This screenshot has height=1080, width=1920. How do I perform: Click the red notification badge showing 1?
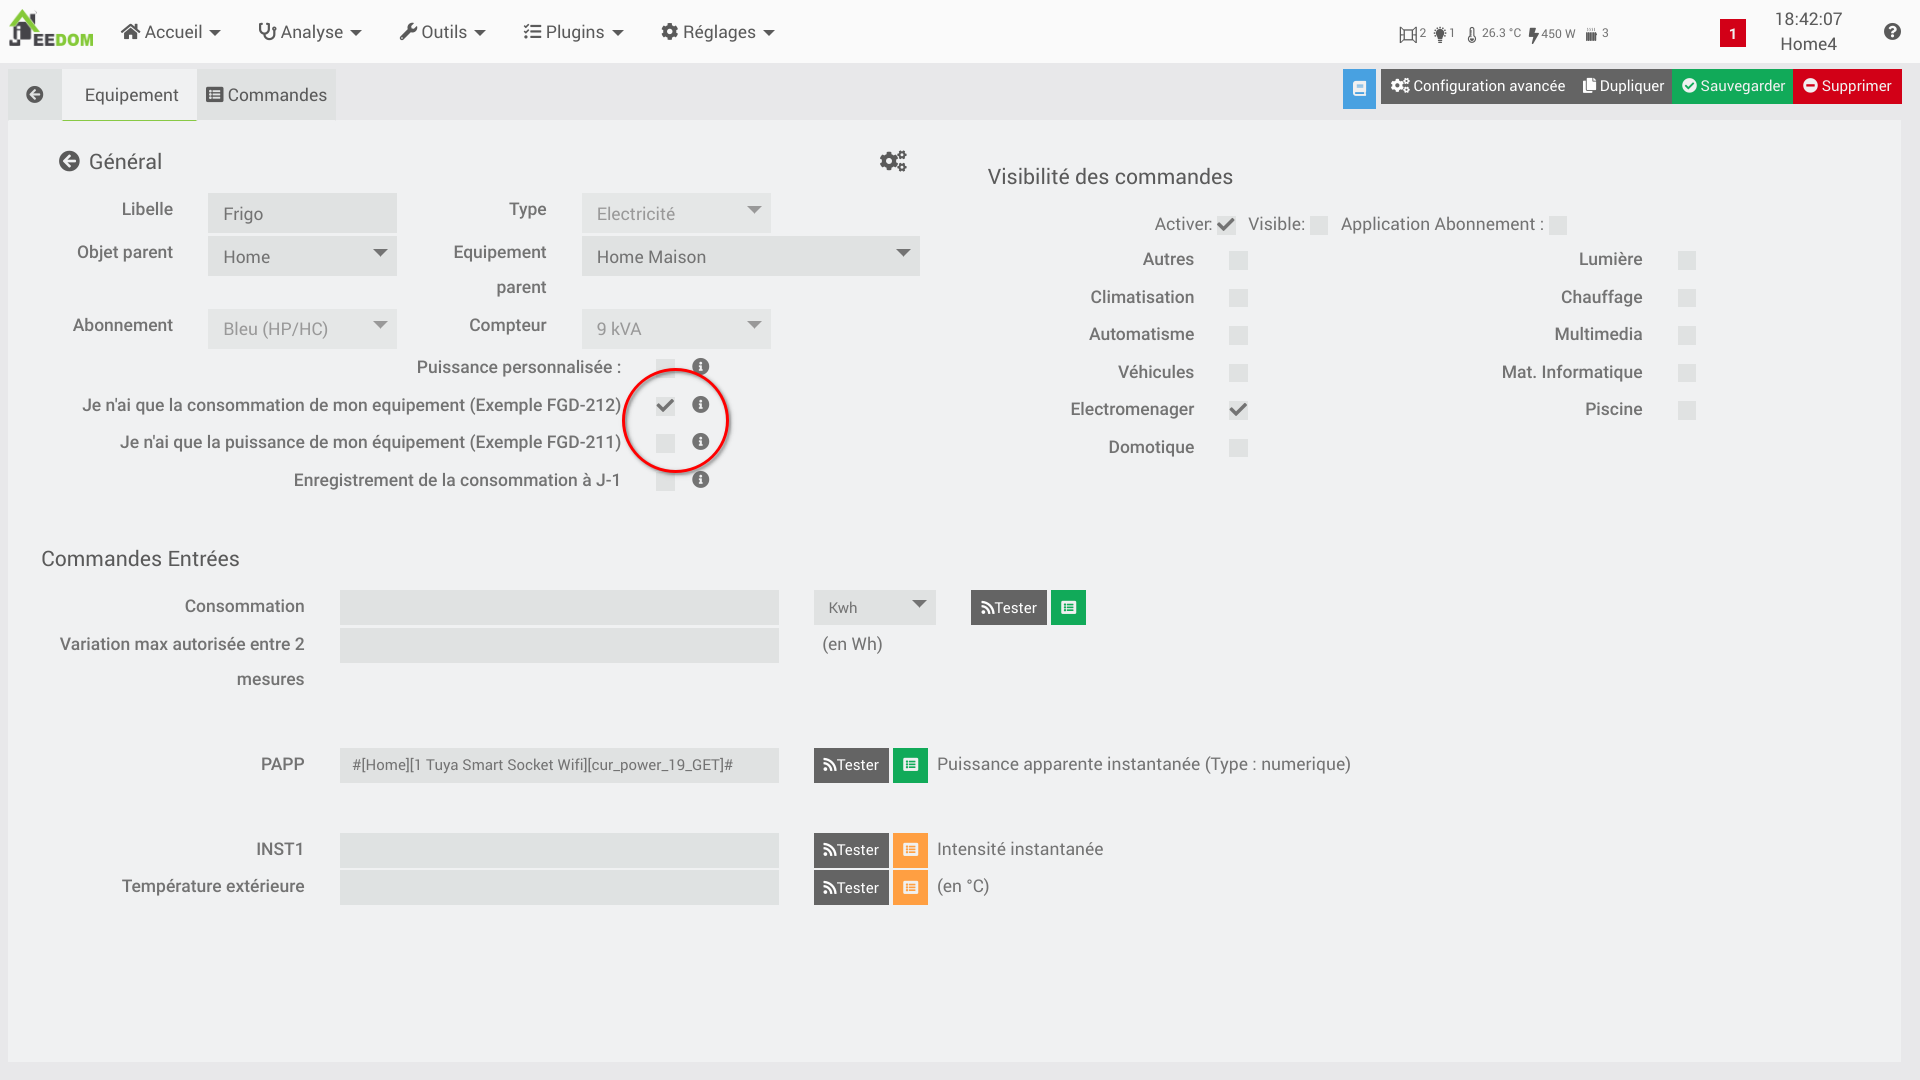[x=1733, y=33]
